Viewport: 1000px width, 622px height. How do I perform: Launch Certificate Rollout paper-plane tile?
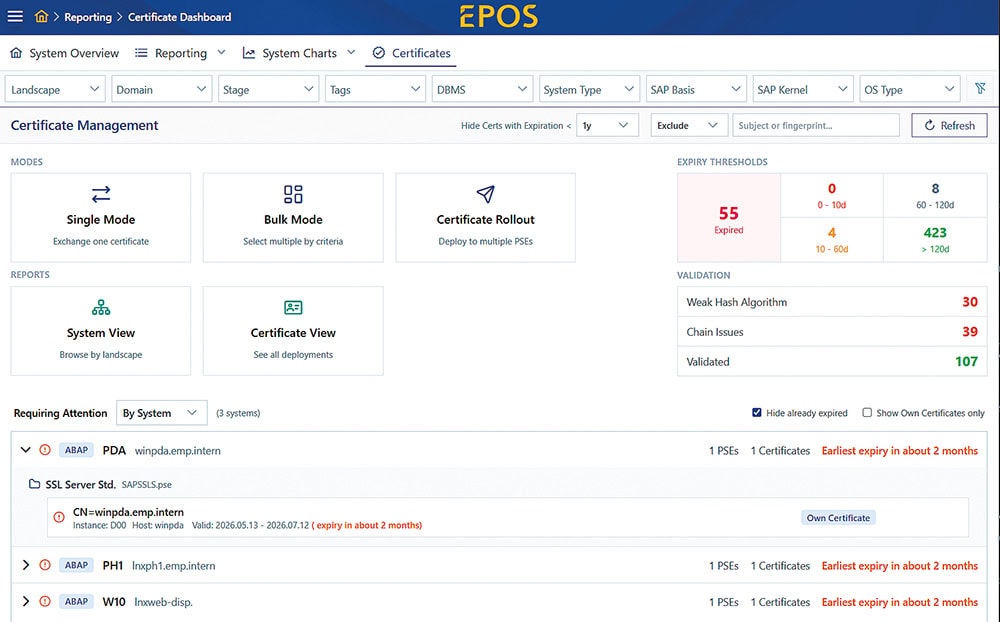coord(485,218)
